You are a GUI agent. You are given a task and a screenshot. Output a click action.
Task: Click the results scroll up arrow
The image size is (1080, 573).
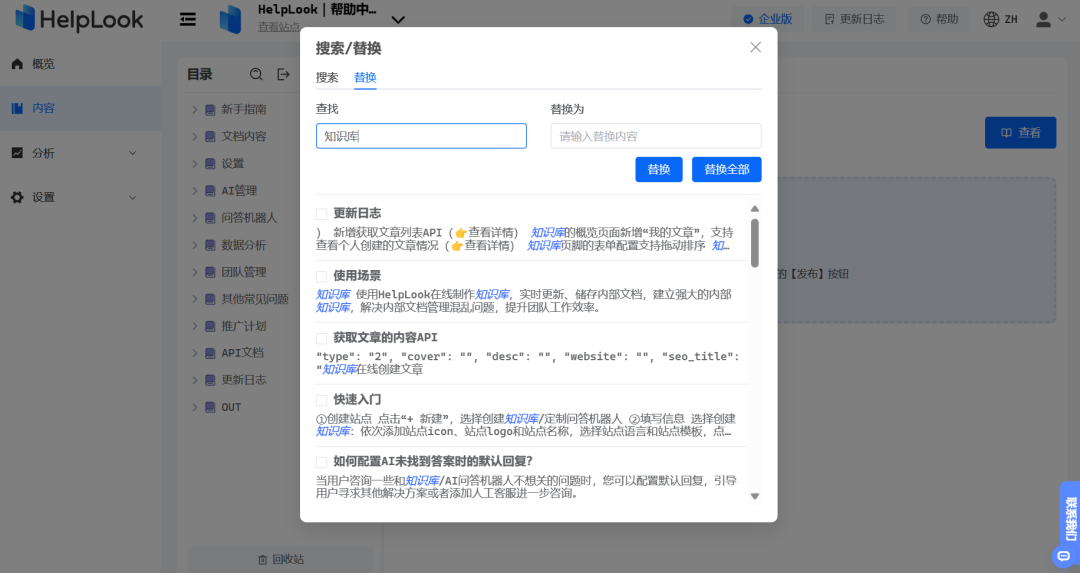click(755, 209)
